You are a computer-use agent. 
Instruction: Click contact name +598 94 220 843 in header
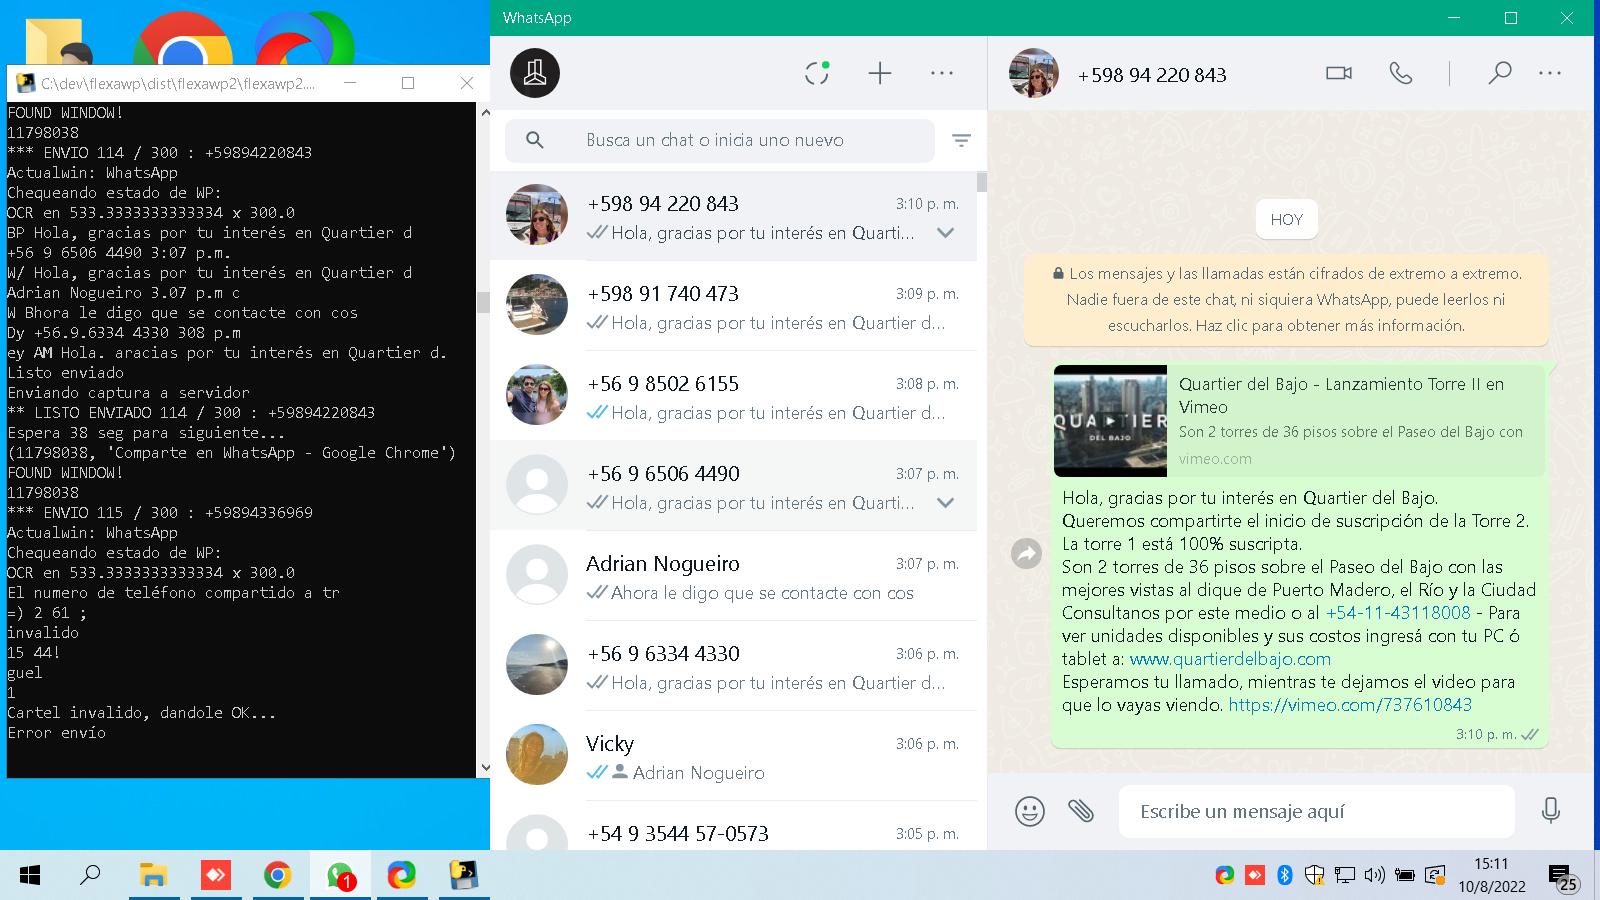point(1152,75)
